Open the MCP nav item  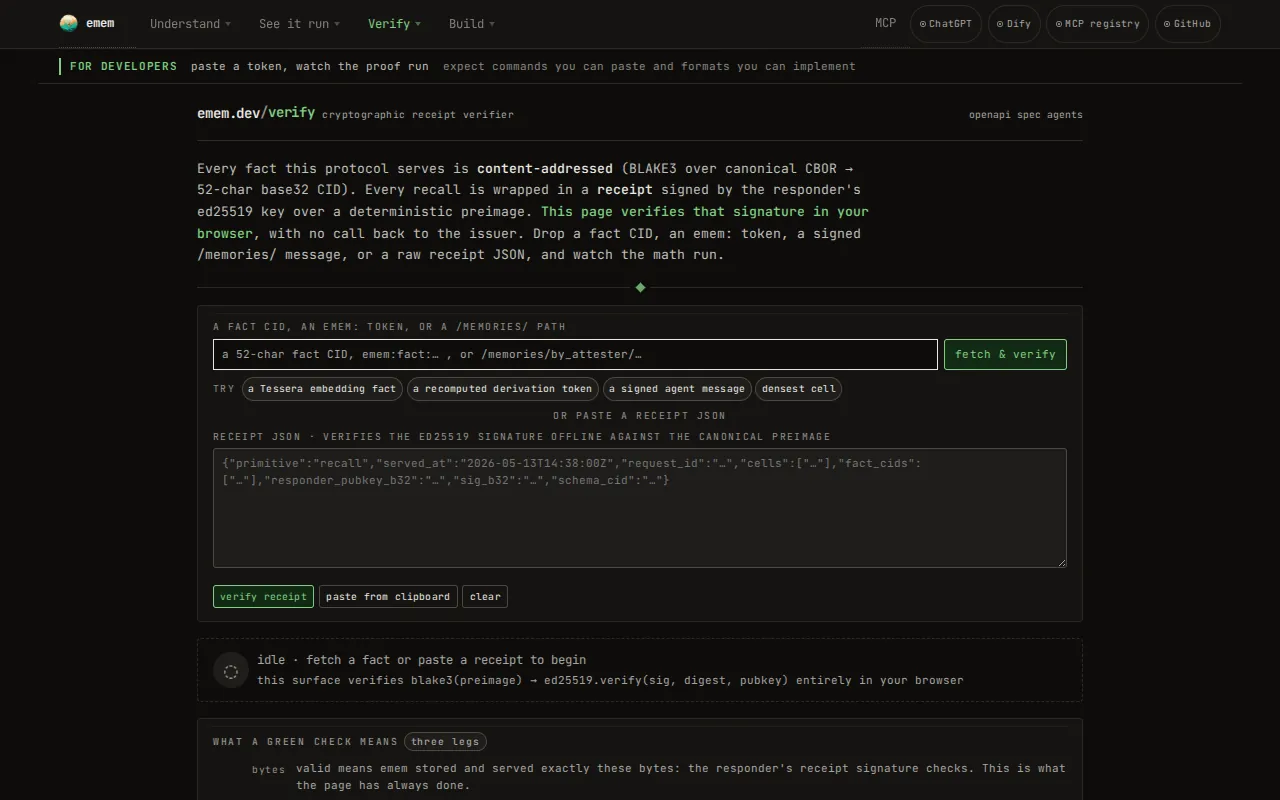(886, 23)
